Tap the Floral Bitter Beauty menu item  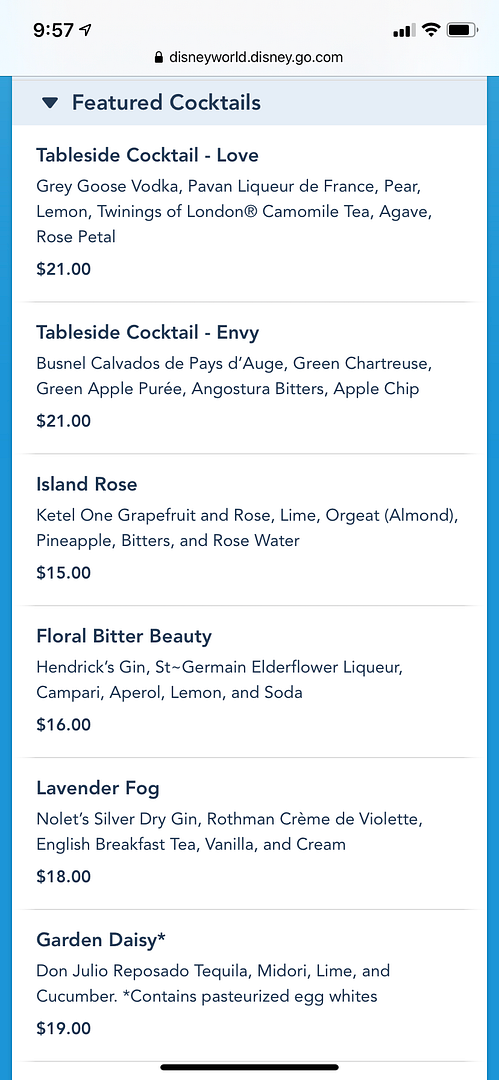click(250, 682)
